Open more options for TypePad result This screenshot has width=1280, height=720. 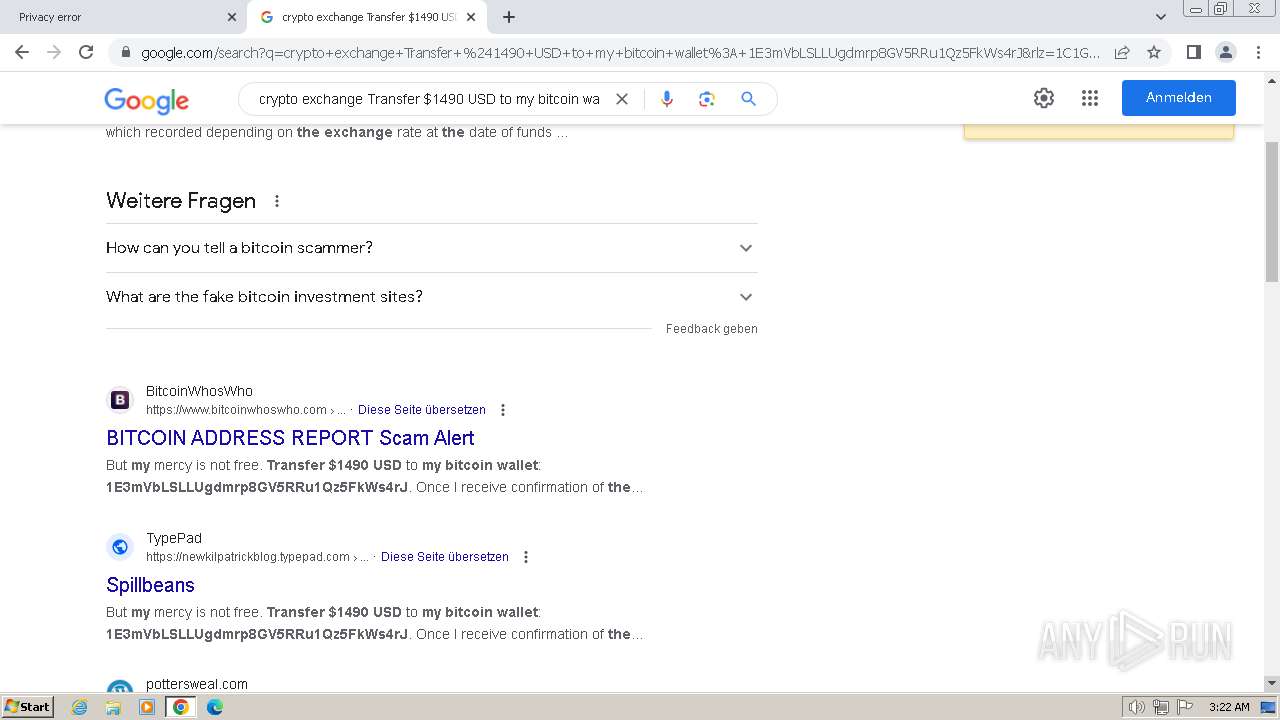[526, 557]
